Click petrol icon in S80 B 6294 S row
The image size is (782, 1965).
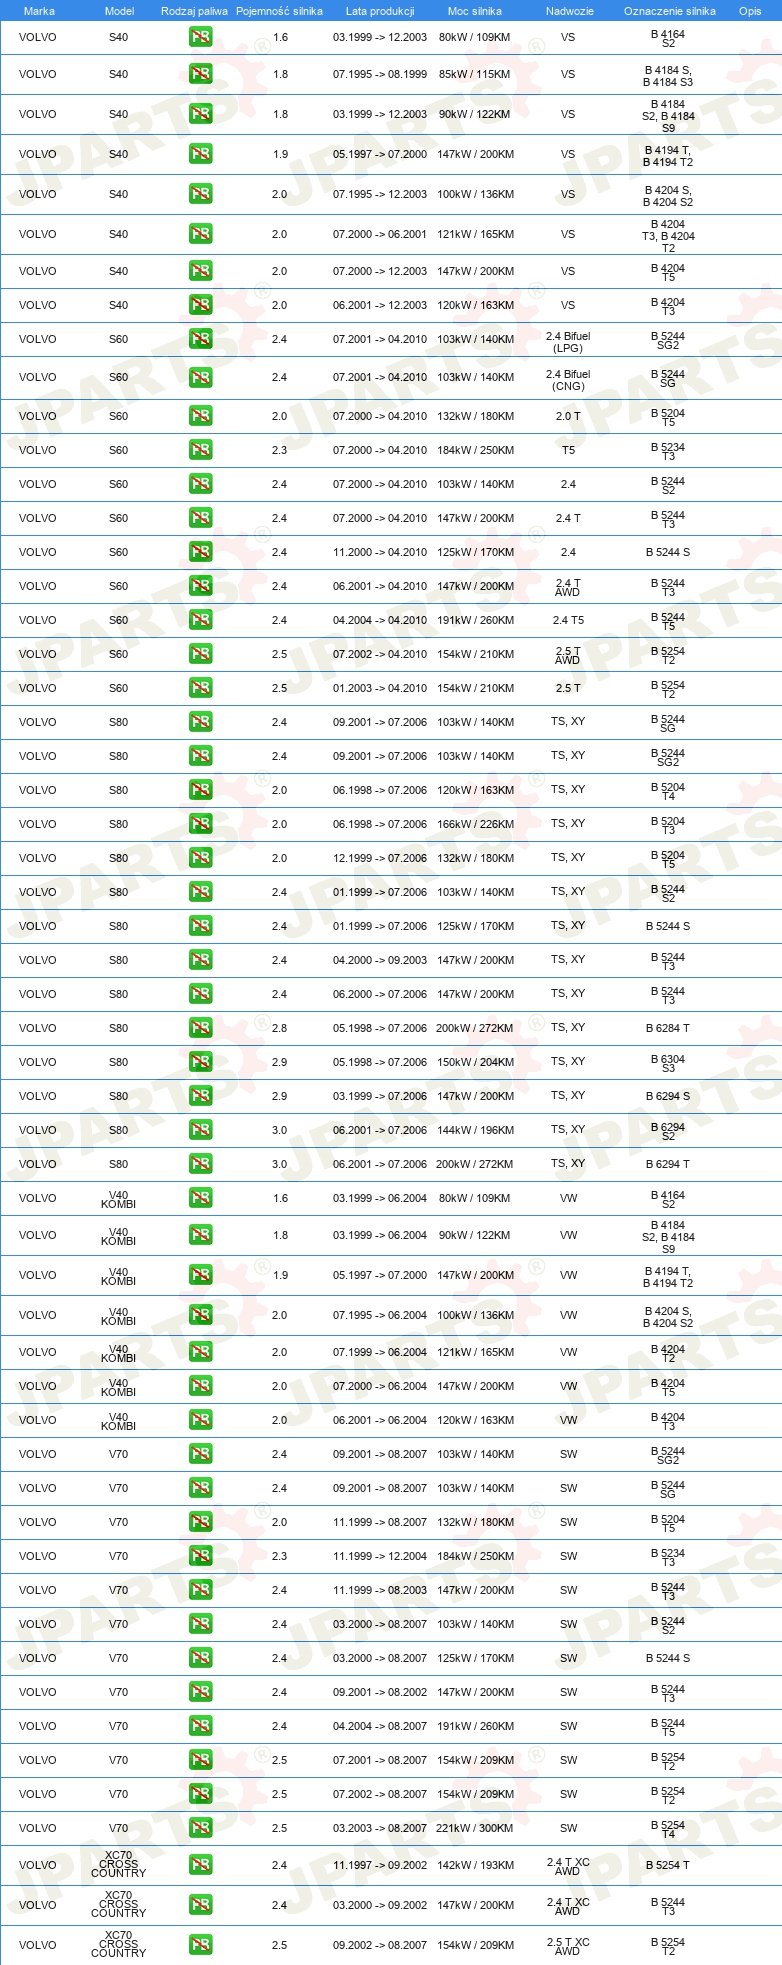200,1096
